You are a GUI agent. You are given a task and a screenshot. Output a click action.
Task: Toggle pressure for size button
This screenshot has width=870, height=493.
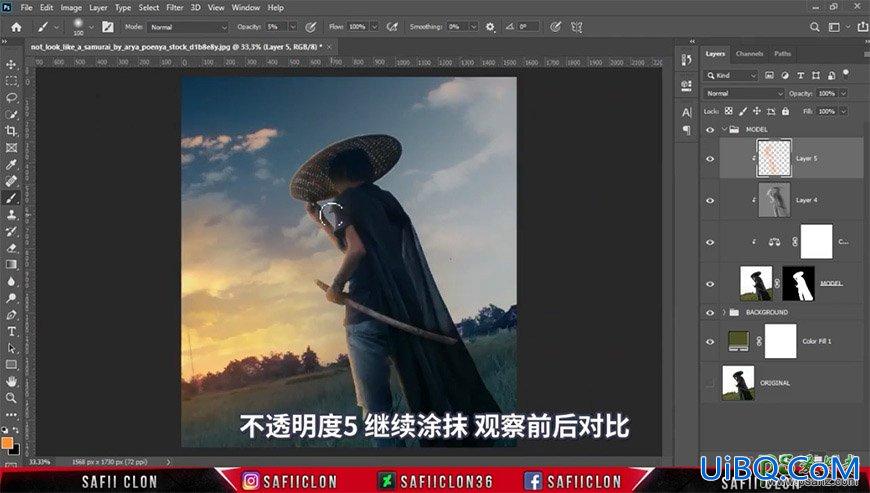point(555,27)
